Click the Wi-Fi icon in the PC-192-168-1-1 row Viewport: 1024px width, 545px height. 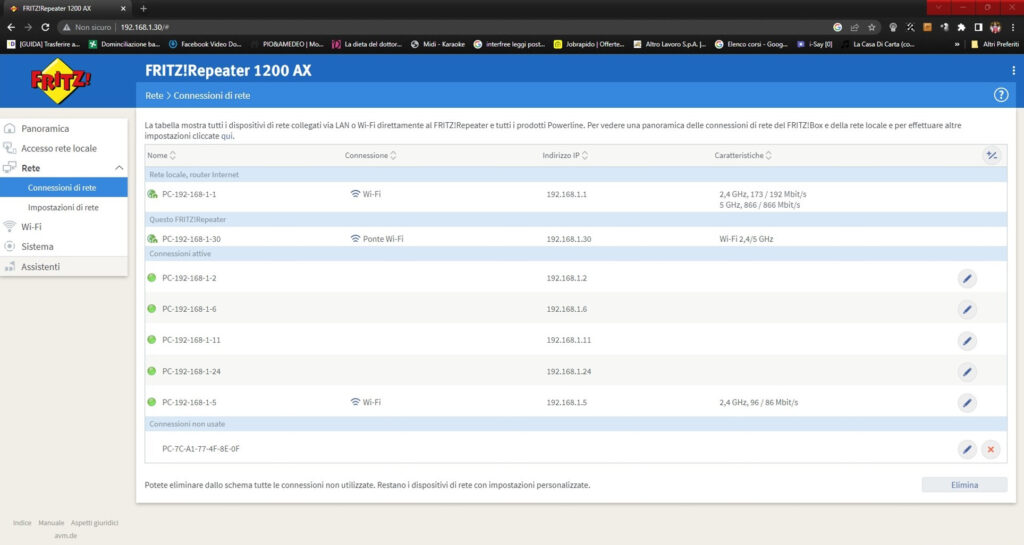coord(355,194)
